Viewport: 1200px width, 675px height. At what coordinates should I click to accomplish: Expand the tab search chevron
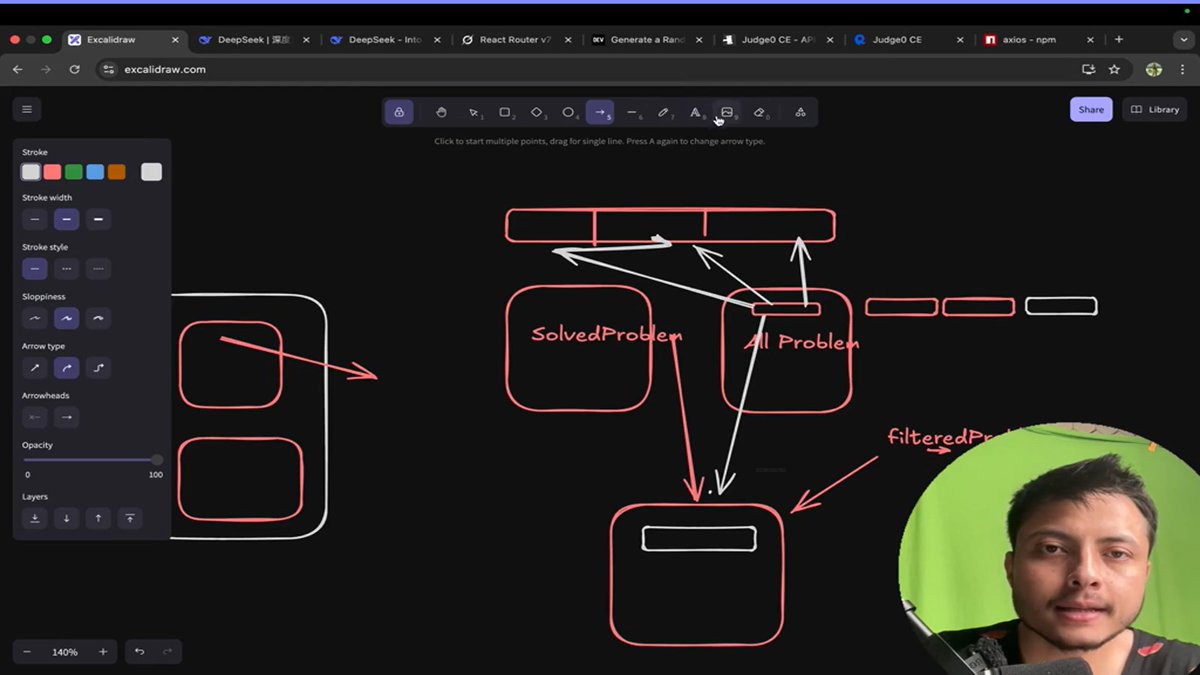click(1184, 40)
